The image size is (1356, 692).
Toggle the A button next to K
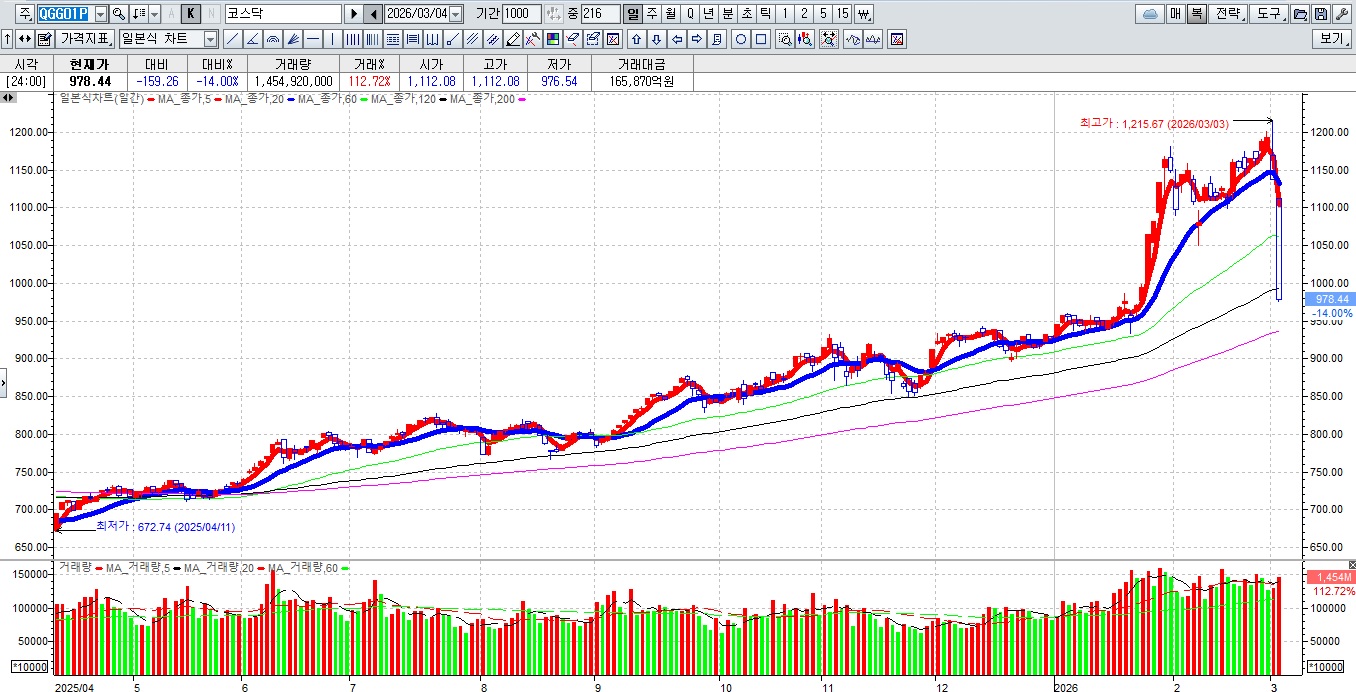(x=171, y=14)
